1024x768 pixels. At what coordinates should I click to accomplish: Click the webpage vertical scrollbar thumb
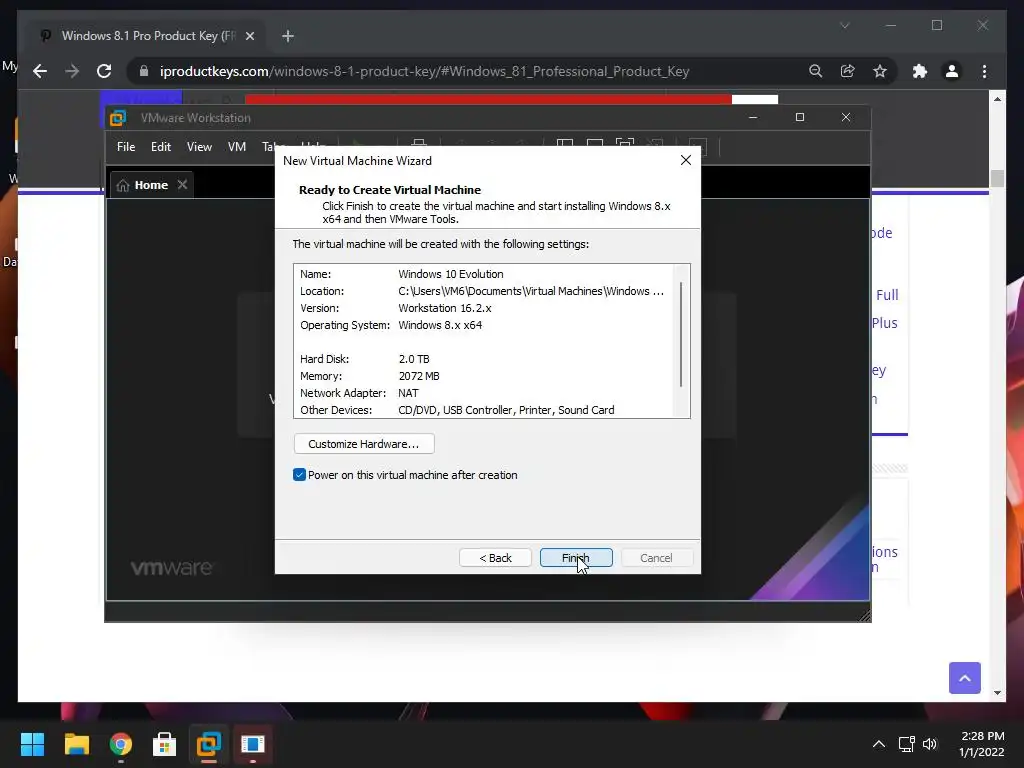tap(997, 178)
